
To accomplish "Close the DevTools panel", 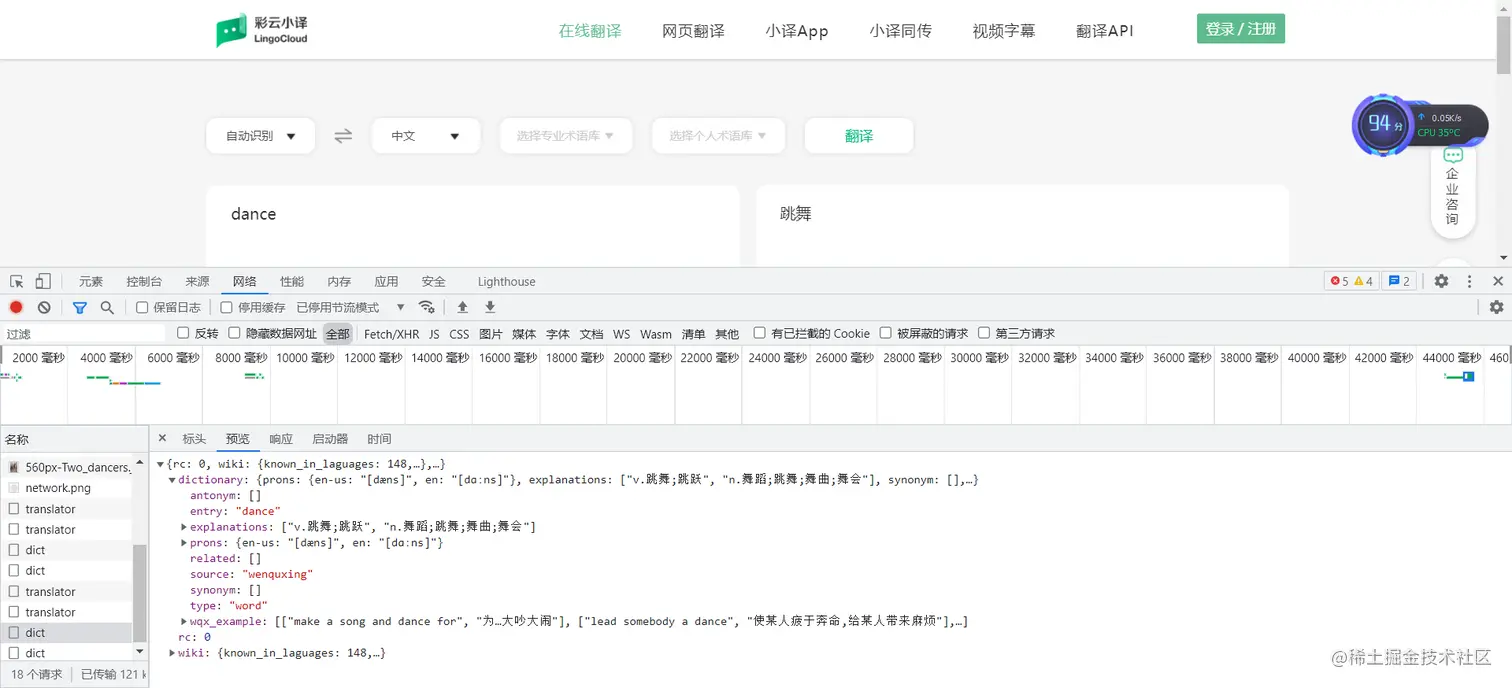I will click(x=1497, y=282).
